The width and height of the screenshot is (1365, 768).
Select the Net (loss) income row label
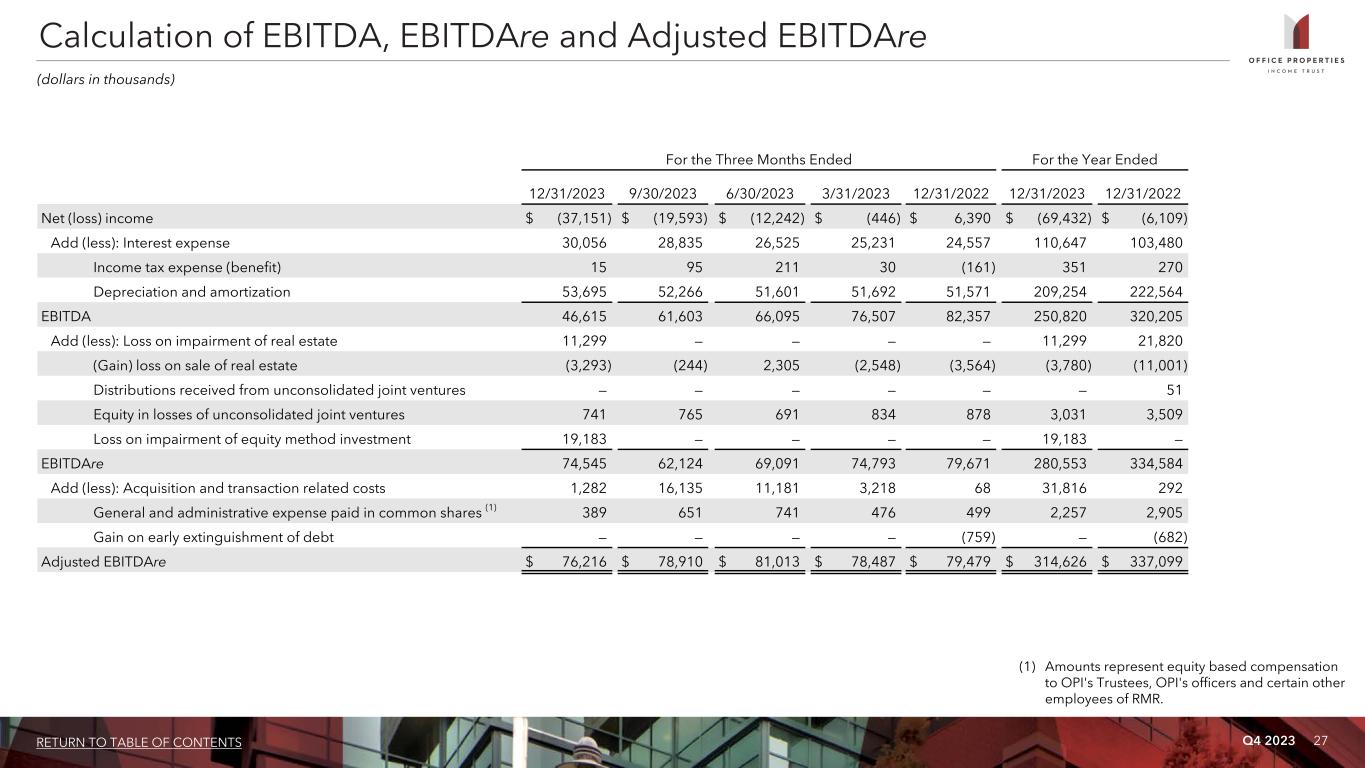coord(97,218)
